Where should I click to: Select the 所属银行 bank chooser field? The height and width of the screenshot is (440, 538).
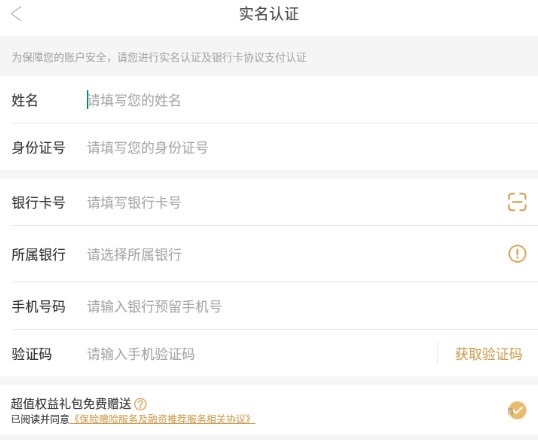click(x=295, y=254)
